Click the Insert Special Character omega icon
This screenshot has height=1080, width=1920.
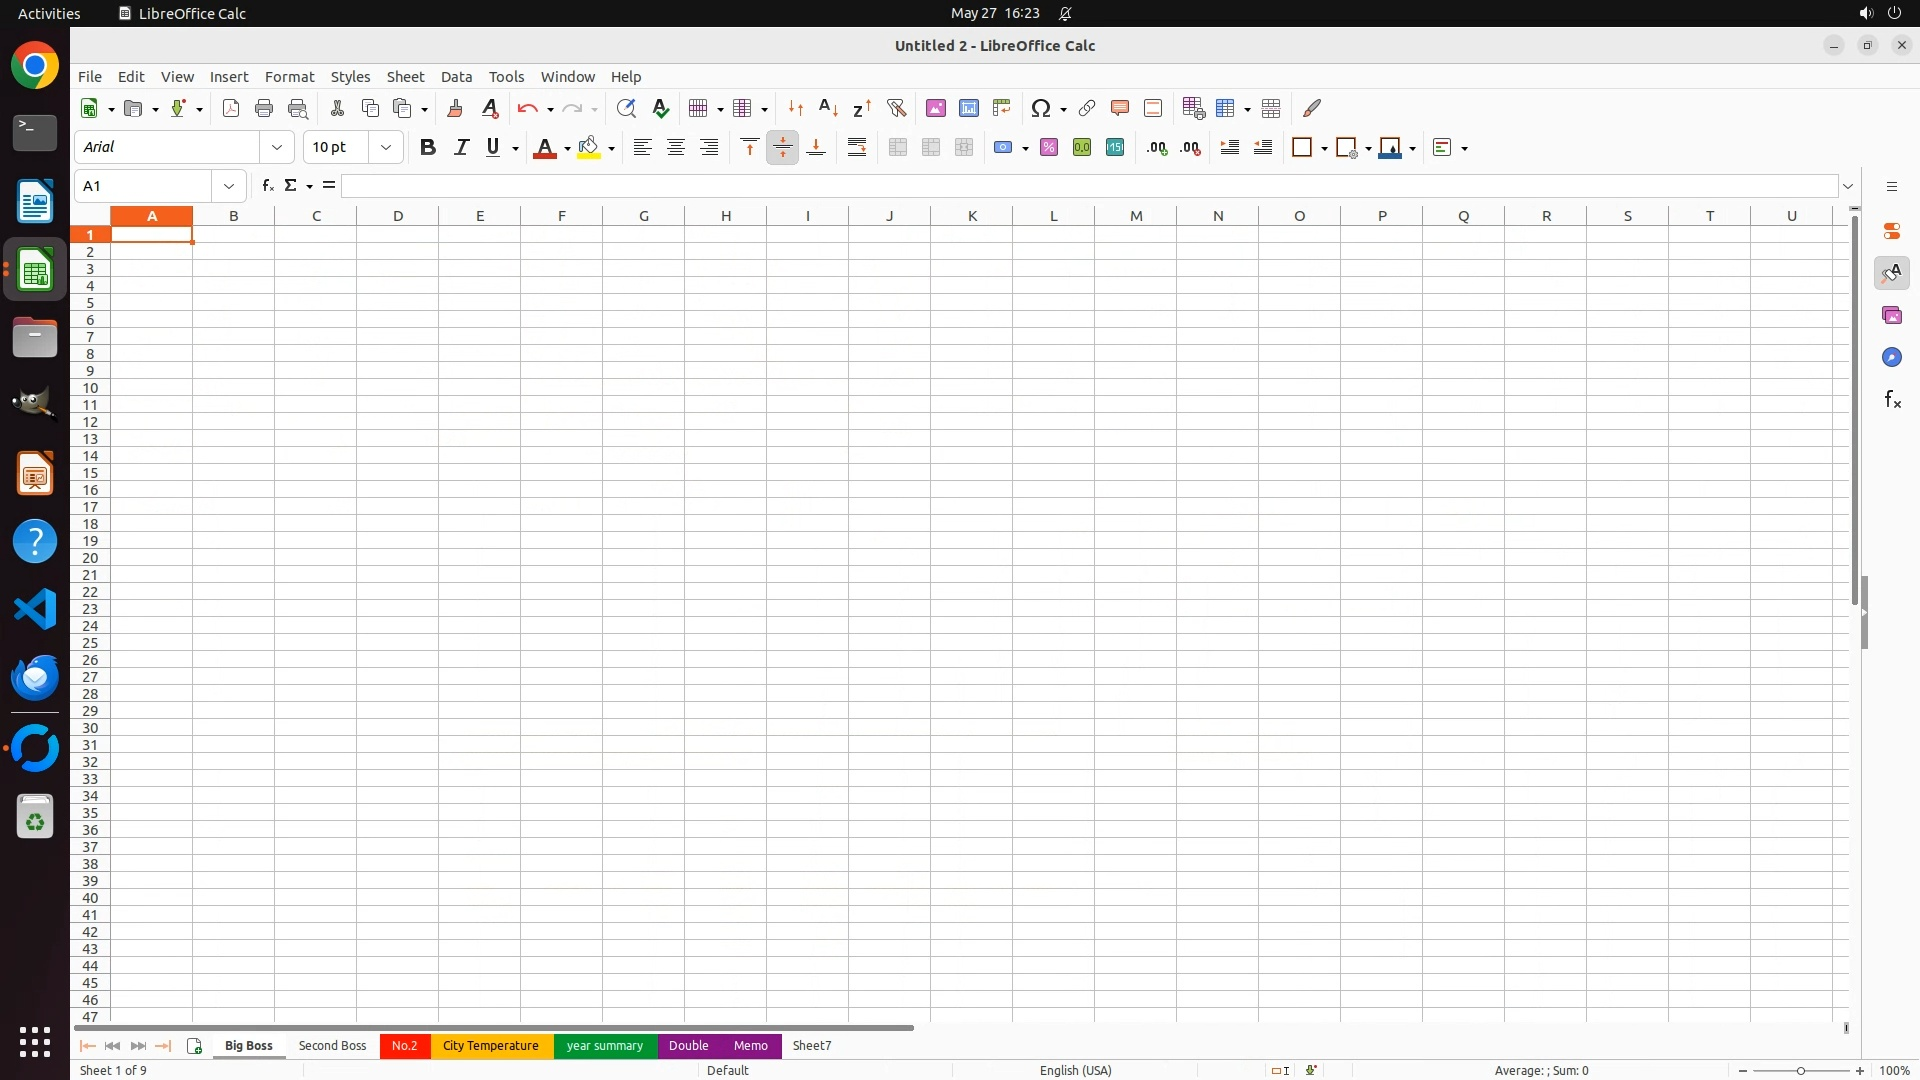pyautogui.click(x=1040, y=108)
